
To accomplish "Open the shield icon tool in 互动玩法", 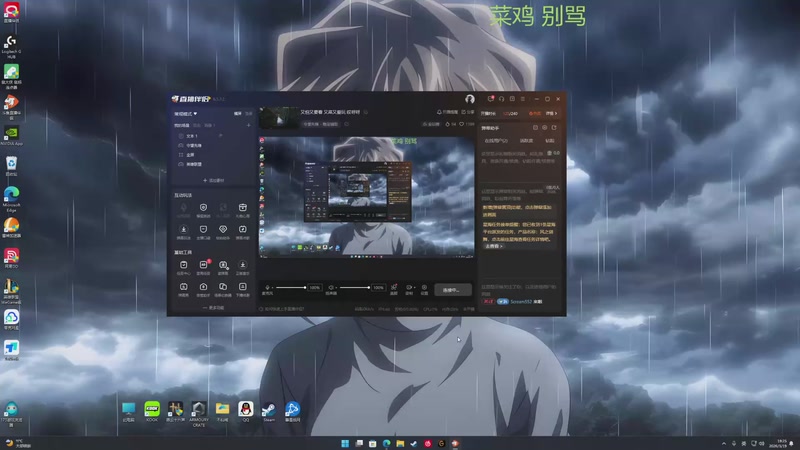I will 203,209.
